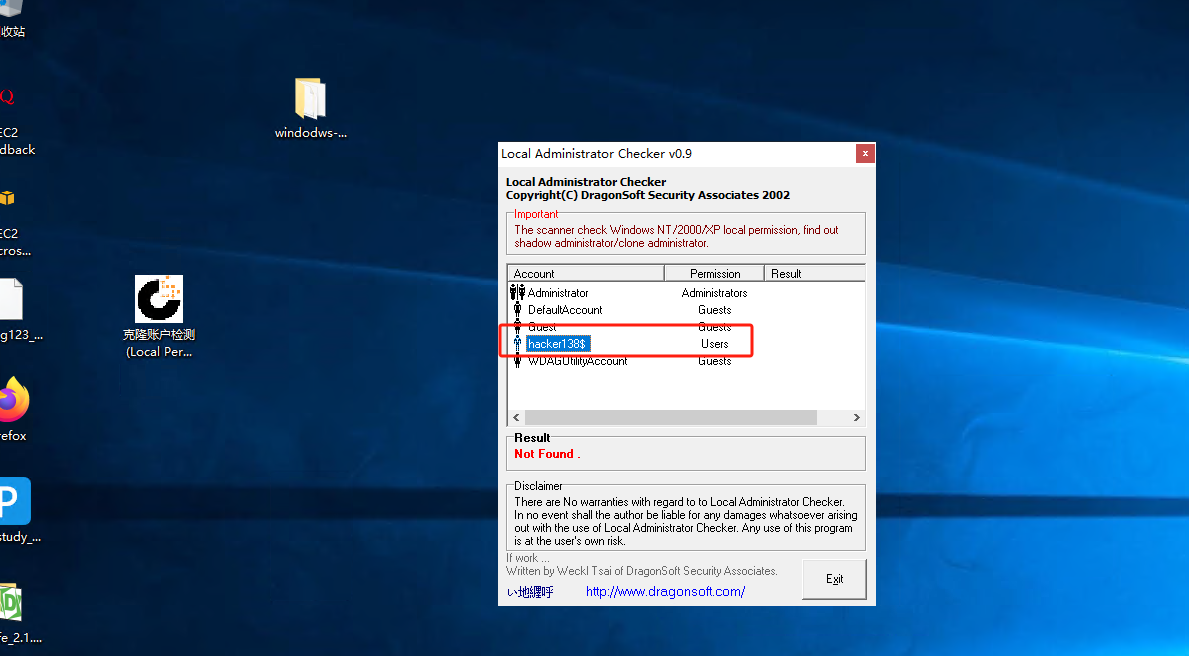Click the list's scroll left arrow
Image resolution: width=1189 pixels, height=656 pixels.
tap(516, 417)
